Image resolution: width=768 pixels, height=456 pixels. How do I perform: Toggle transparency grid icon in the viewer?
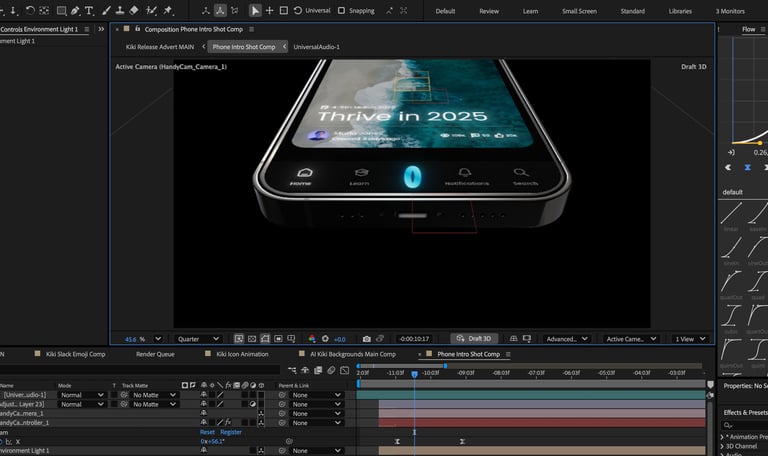click(x=252, y=338)
